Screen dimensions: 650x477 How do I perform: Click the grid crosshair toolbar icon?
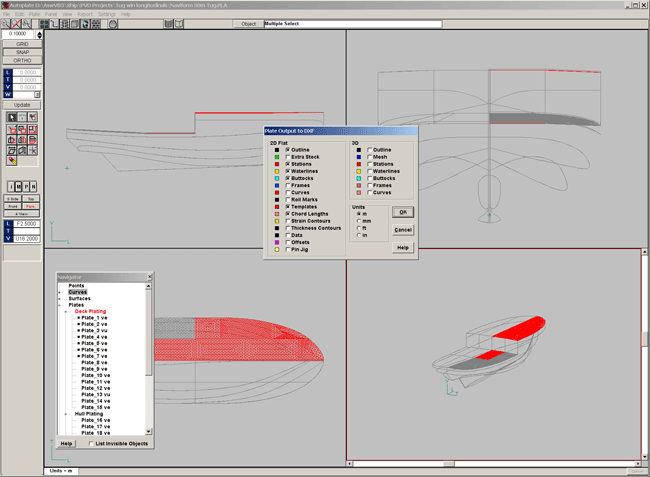(44, 24)
